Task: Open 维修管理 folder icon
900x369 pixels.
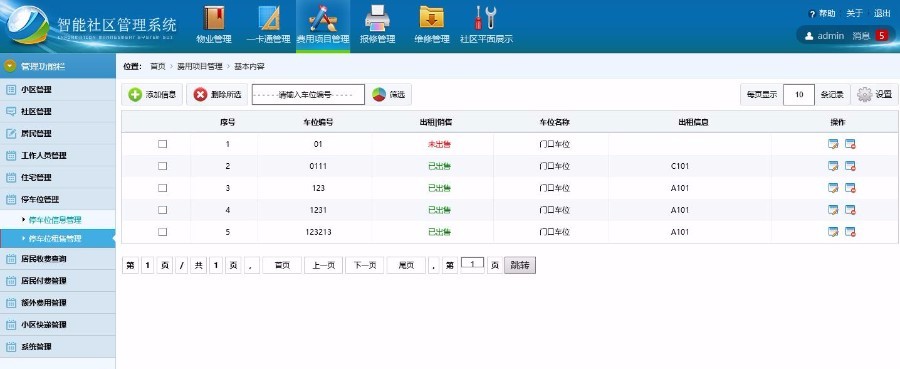Action: 432,17
